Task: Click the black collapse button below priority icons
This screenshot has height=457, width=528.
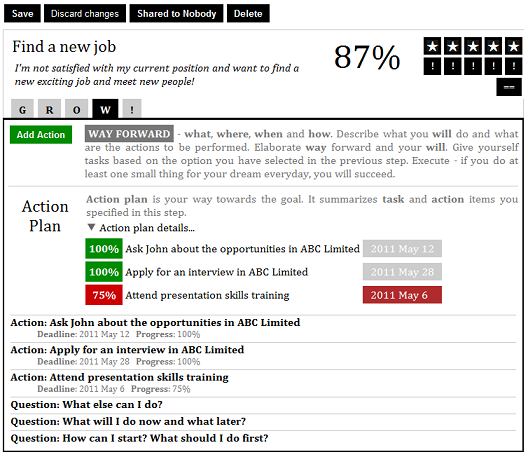Action: click(509, 87)
